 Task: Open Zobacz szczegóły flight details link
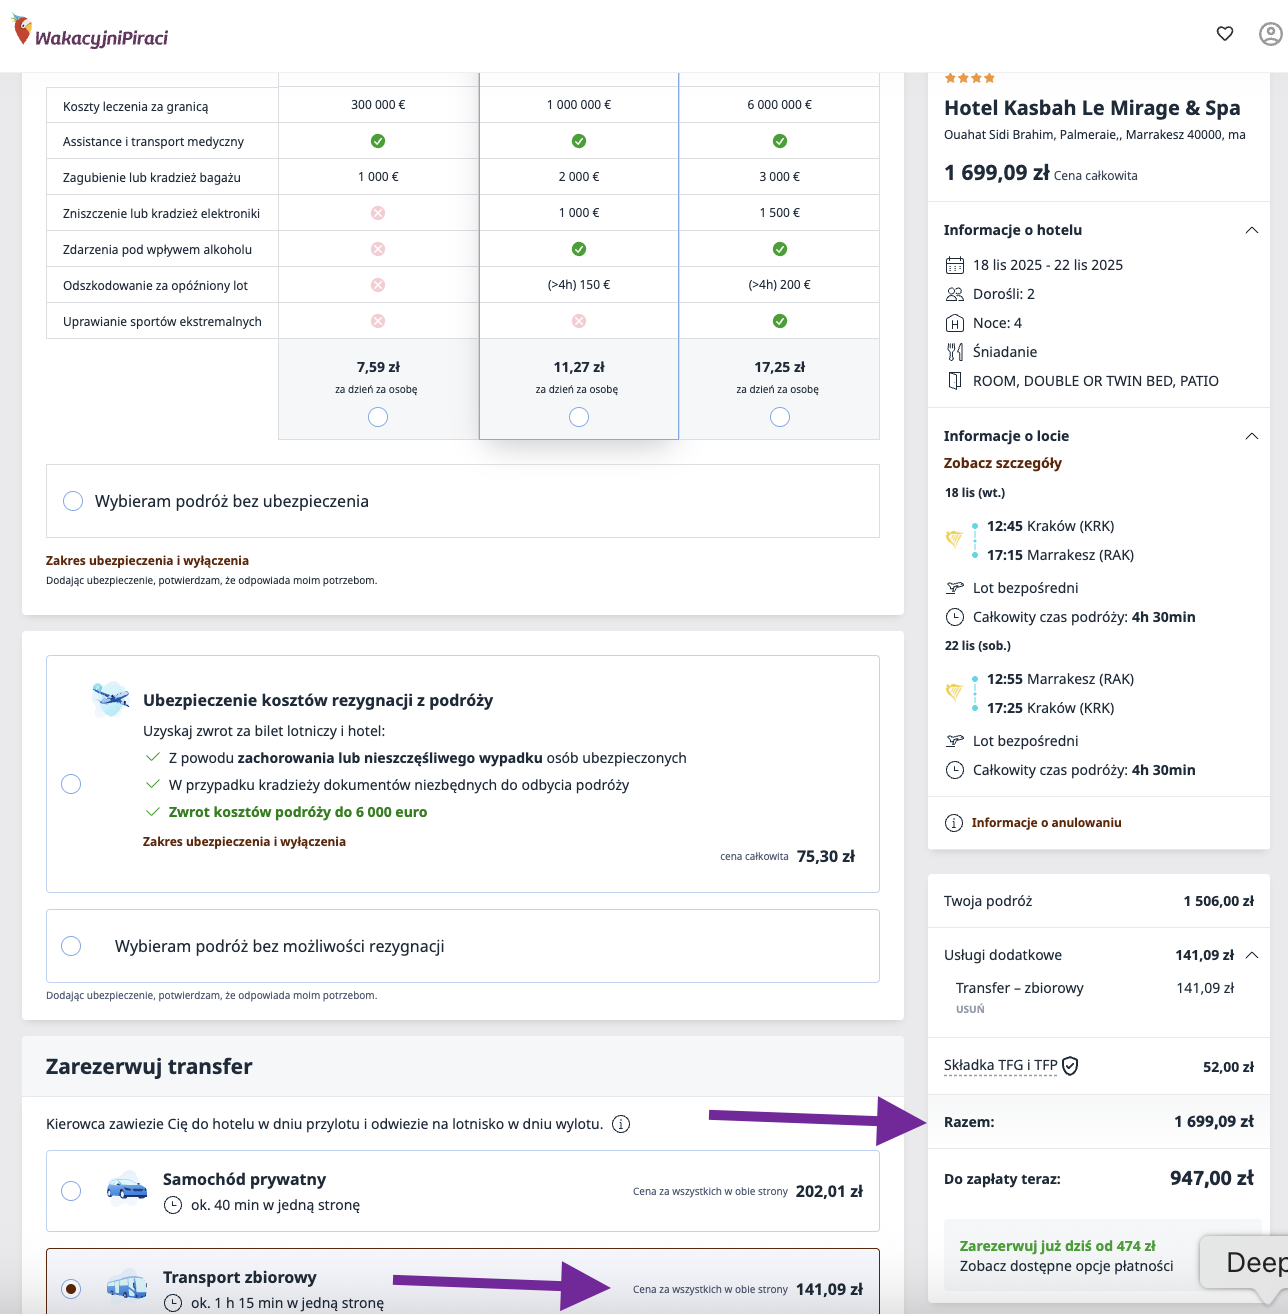pyautogui.click(x=1002, y=463)
